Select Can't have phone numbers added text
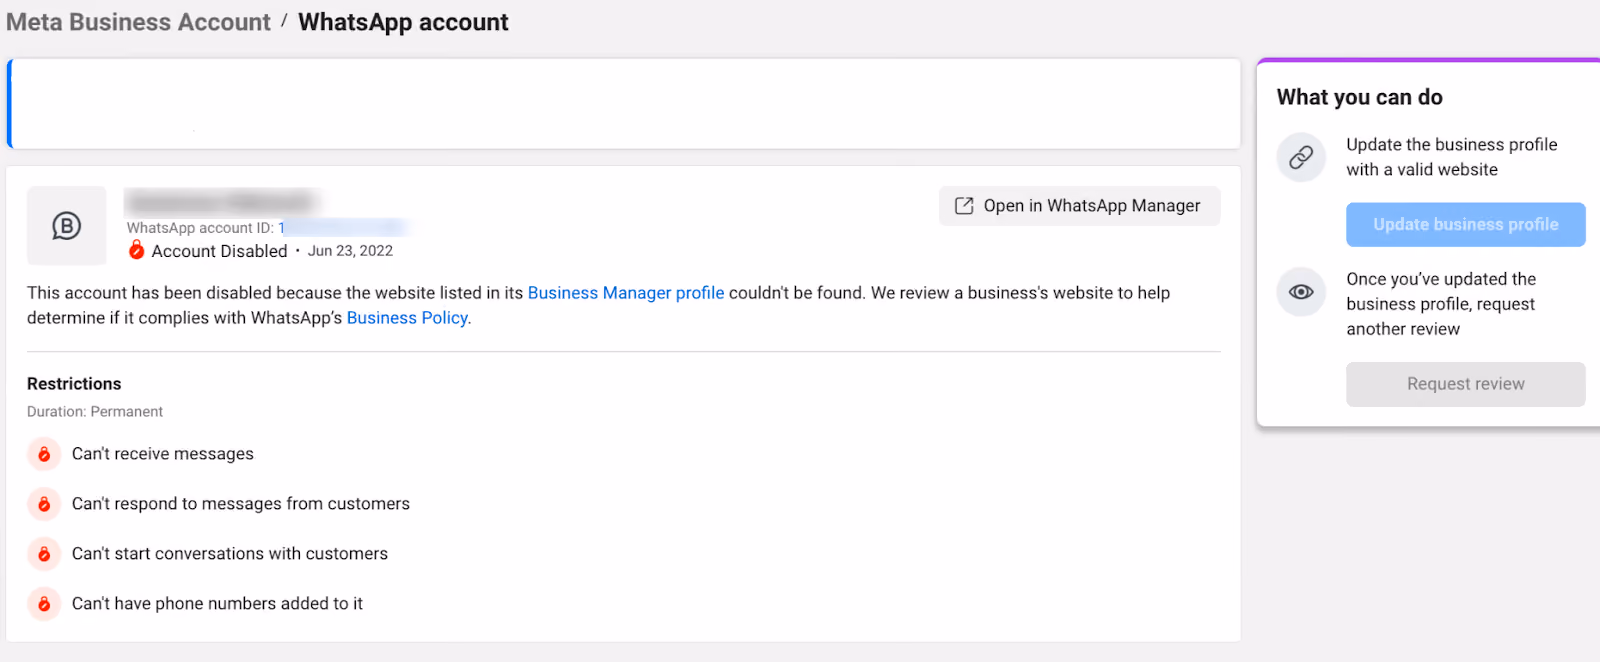1600x662 pixels. pos(217,604)
